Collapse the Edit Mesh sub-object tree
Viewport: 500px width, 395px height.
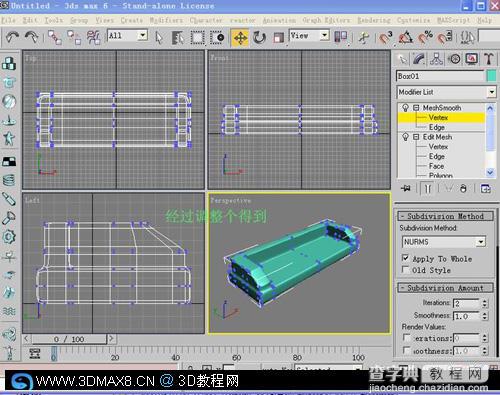coord(416,137)
